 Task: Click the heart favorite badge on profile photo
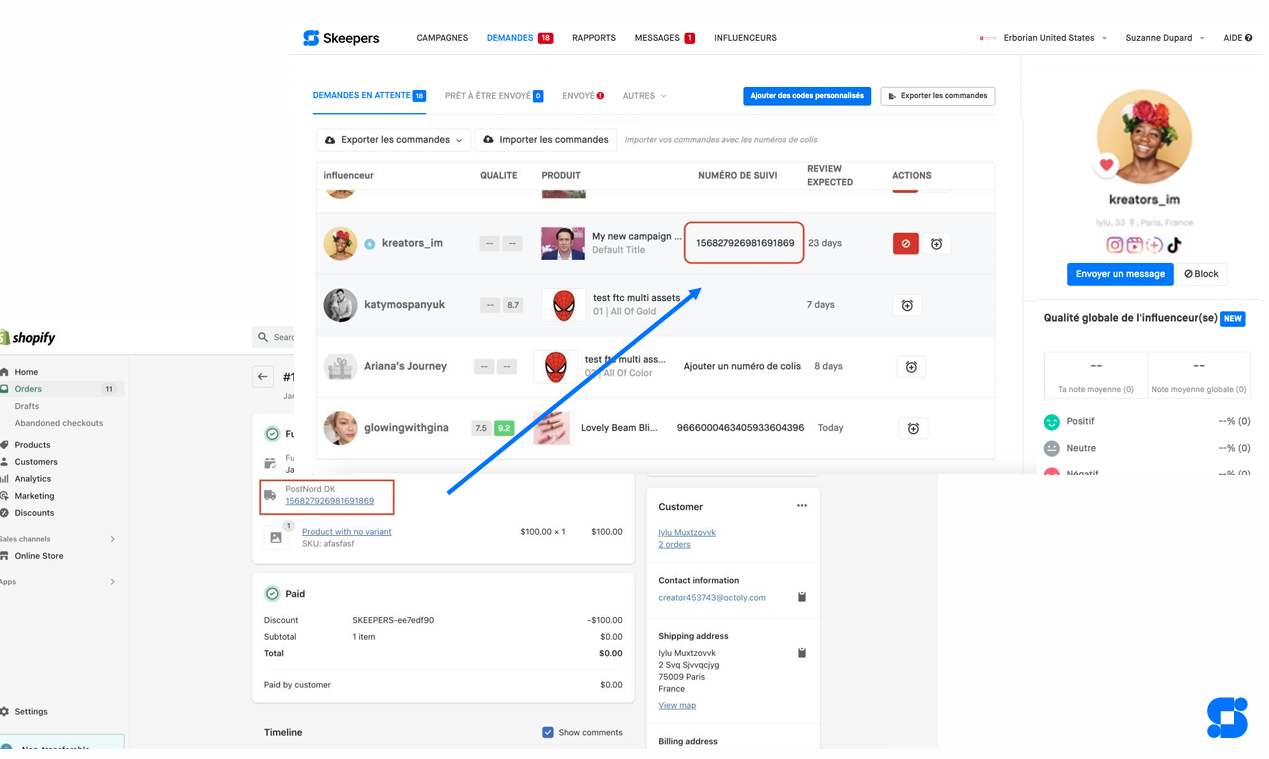[x=1106, y=165]
